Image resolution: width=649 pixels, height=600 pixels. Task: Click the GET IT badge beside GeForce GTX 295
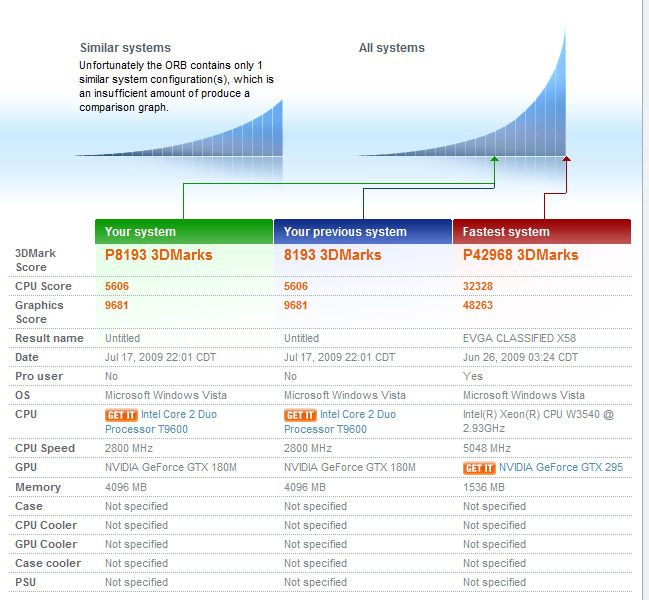coord(479,468)
